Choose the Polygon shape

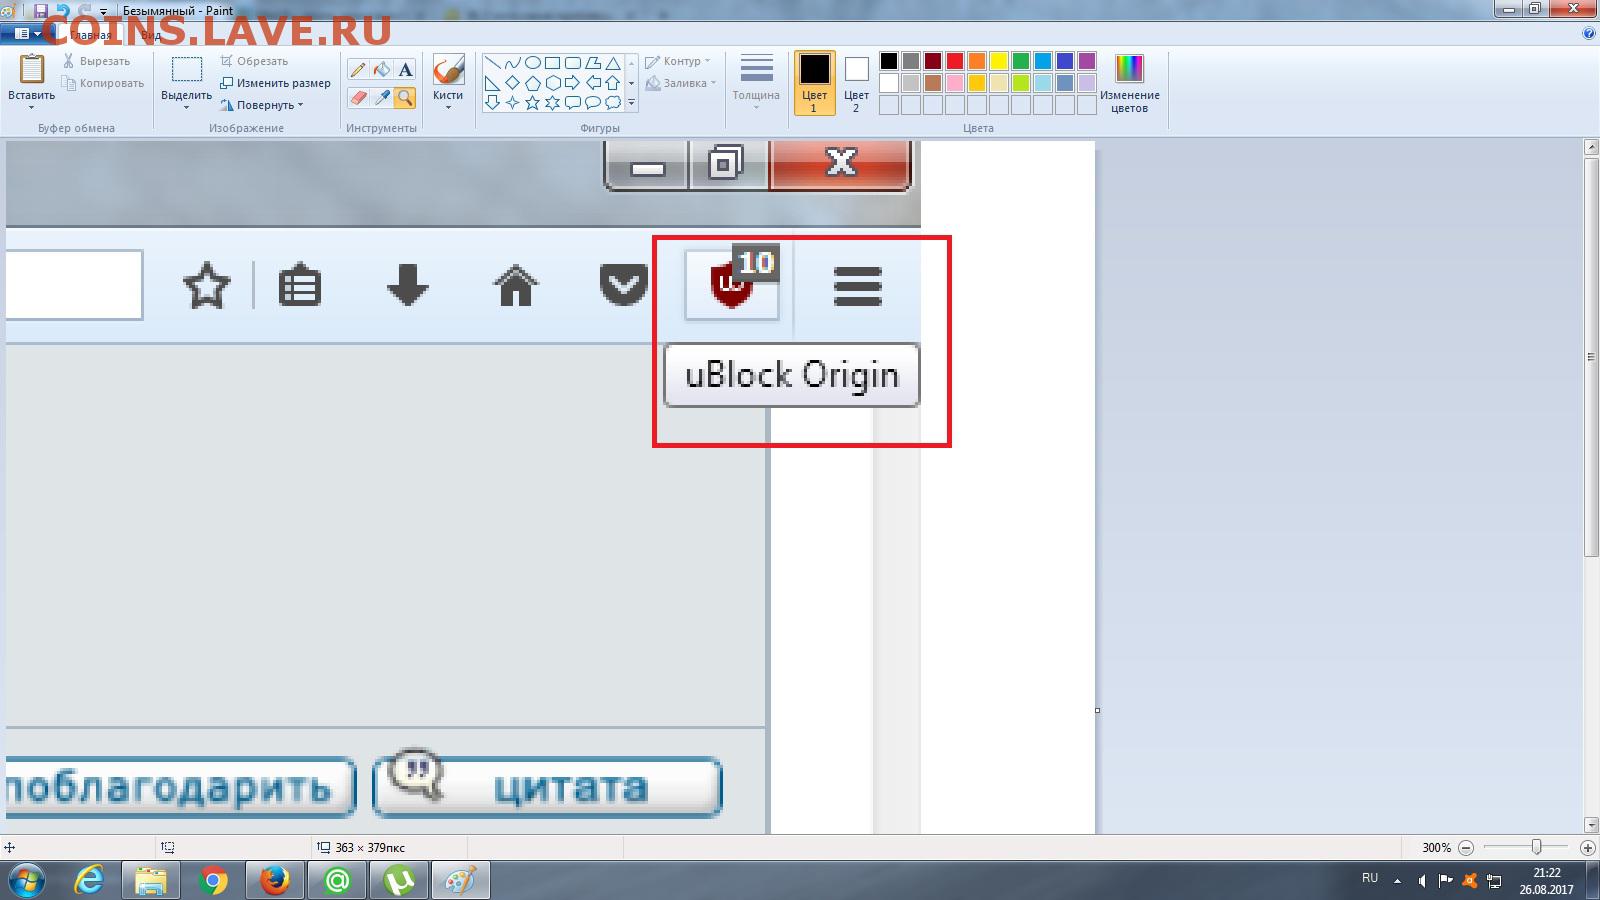pyautogui.click(x=592, y=63)
